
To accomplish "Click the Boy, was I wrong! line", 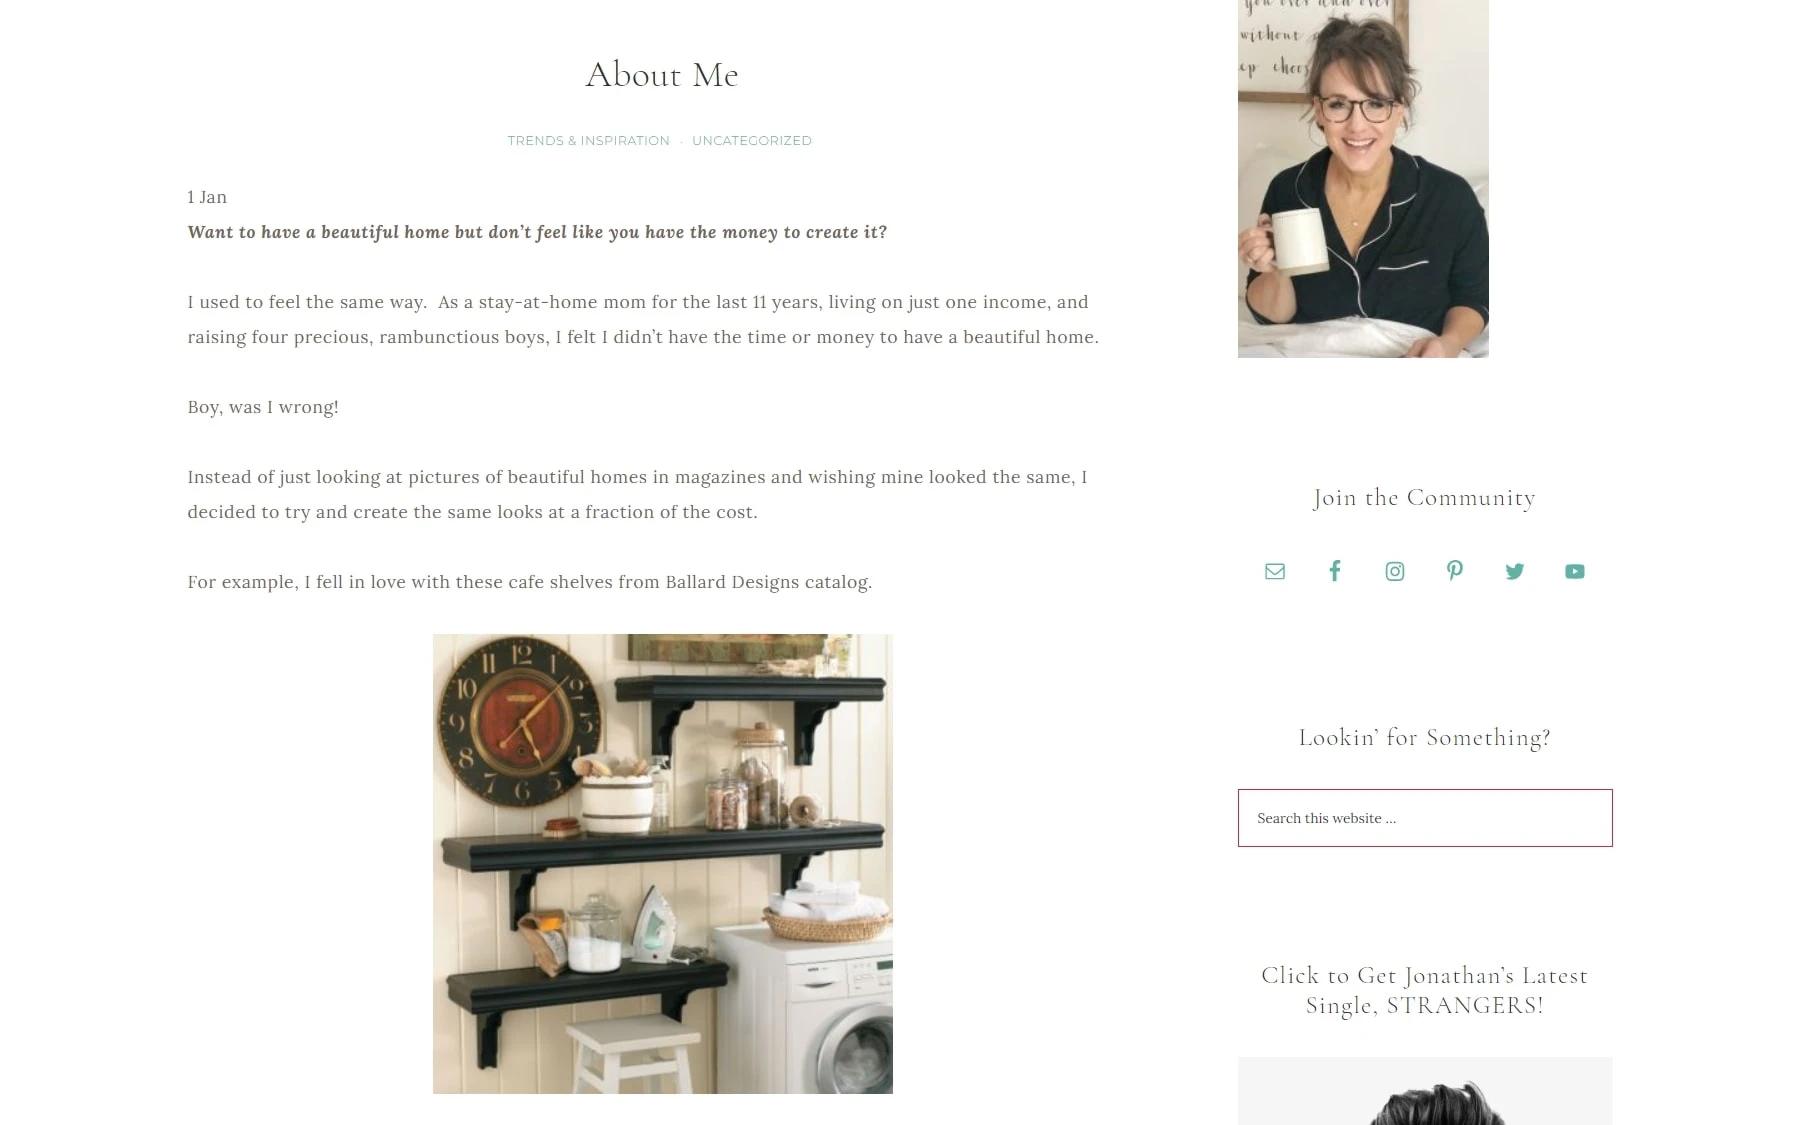I will 263,407.
